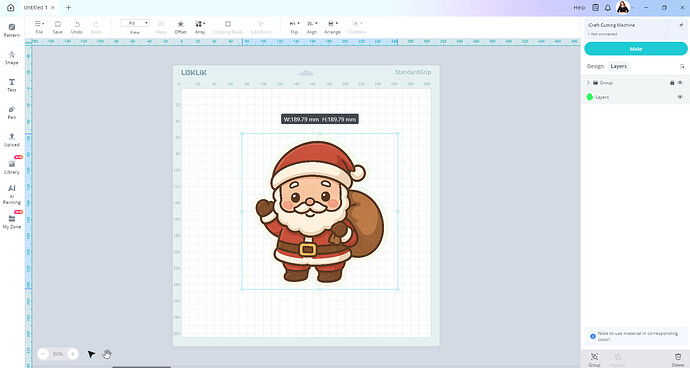This screenshot has width=690, height=368.
Task: Click the Group icon at the panel bottom
Action: point(595,359)
